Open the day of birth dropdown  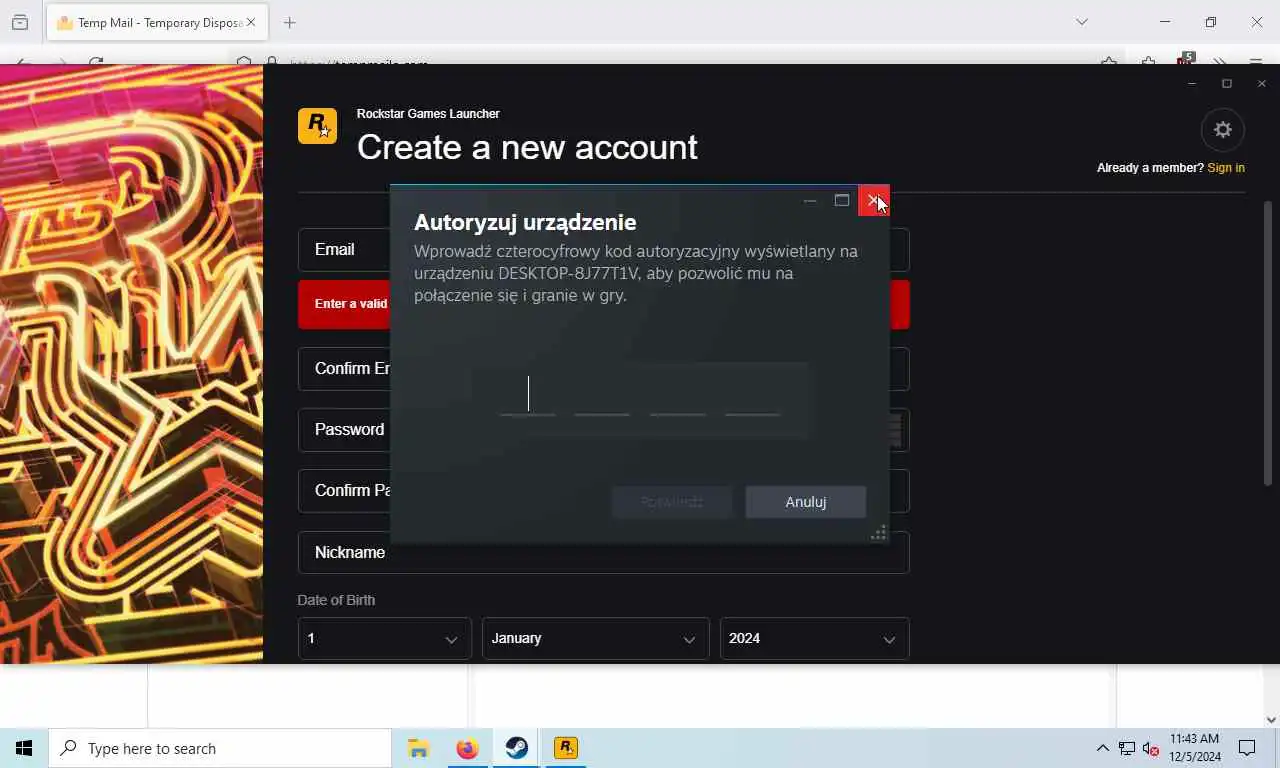click(384, 639)
